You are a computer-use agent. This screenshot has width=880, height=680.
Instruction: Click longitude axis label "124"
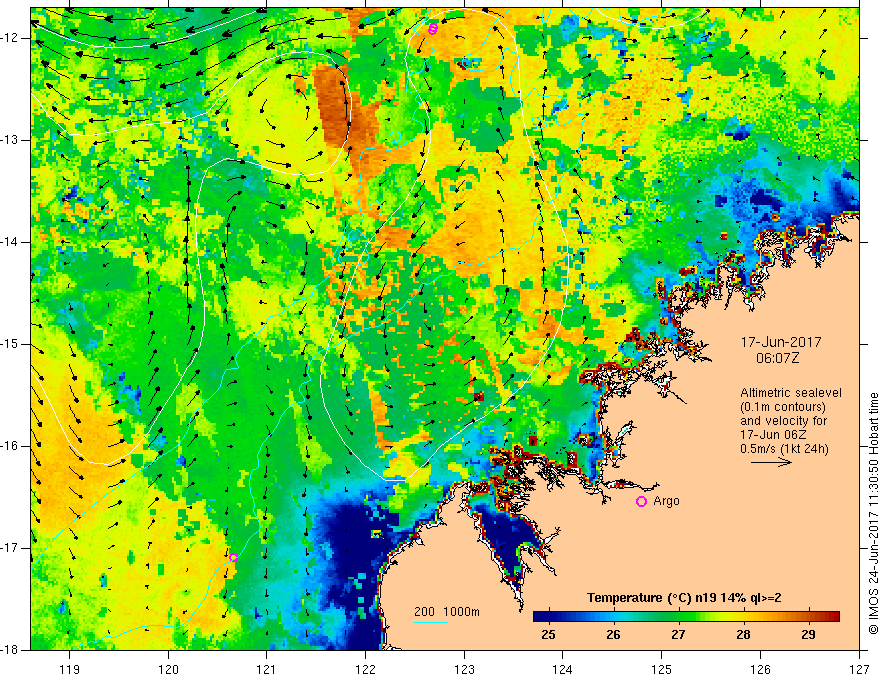tap(563, 669)
